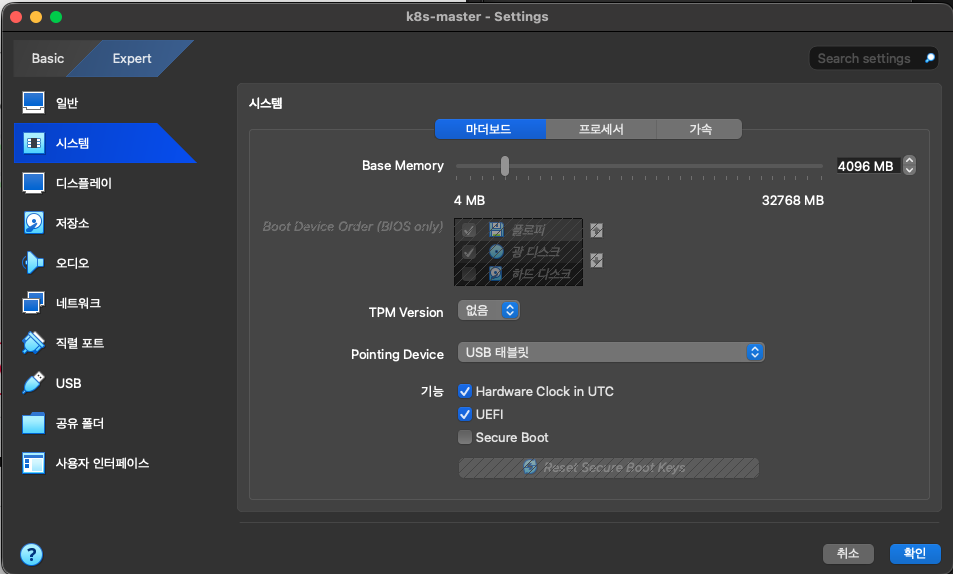Viewport: 953px width, 574px height.
Task: Open the 일반 (General) settings icon
Action: click(x=33, y=103)
